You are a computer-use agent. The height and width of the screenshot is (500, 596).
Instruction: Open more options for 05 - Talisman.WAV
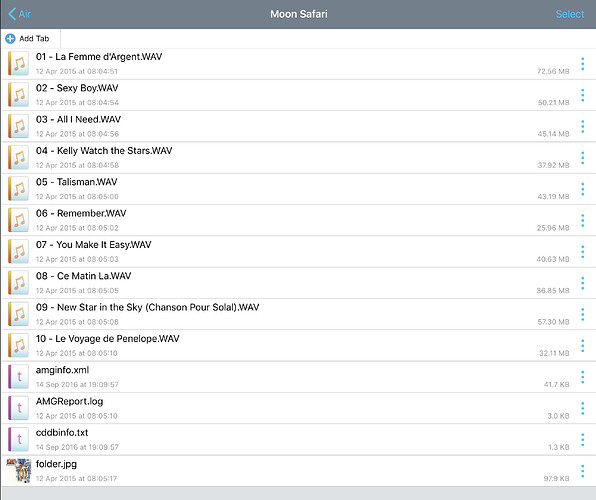pyautogui.click(x=582, y=189)
